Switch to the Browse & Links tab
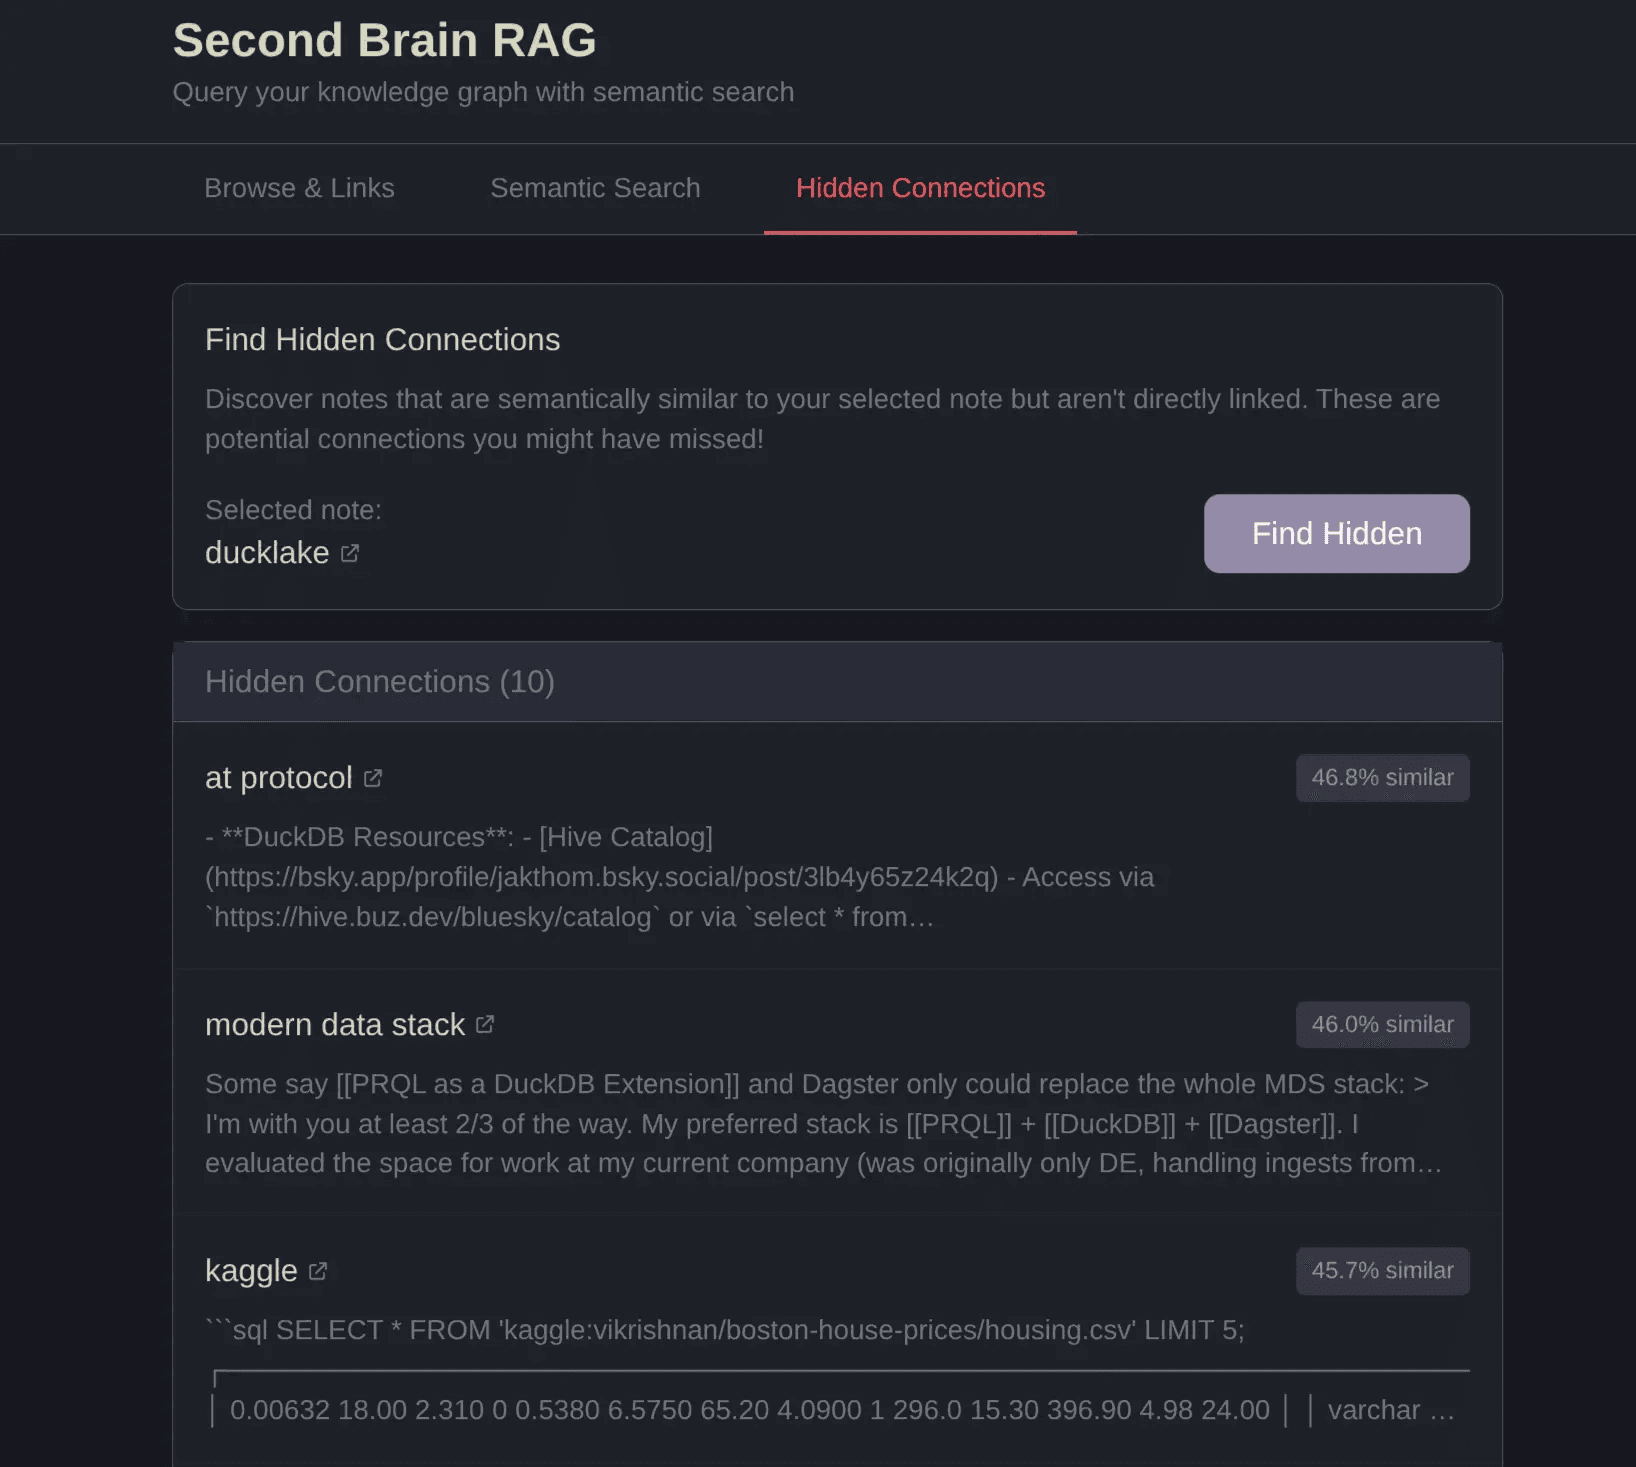 click(x=299, y=188)
